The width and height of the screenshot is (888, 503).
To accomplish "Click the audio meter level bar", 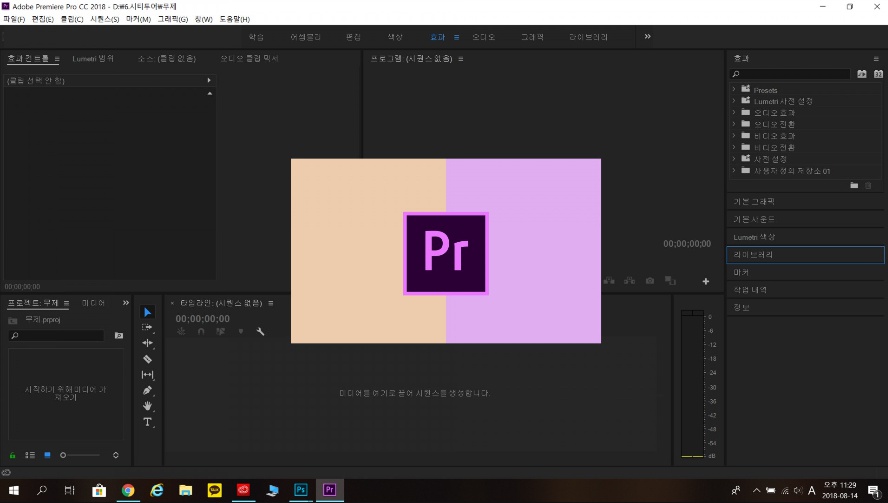I will click(692, 384).
